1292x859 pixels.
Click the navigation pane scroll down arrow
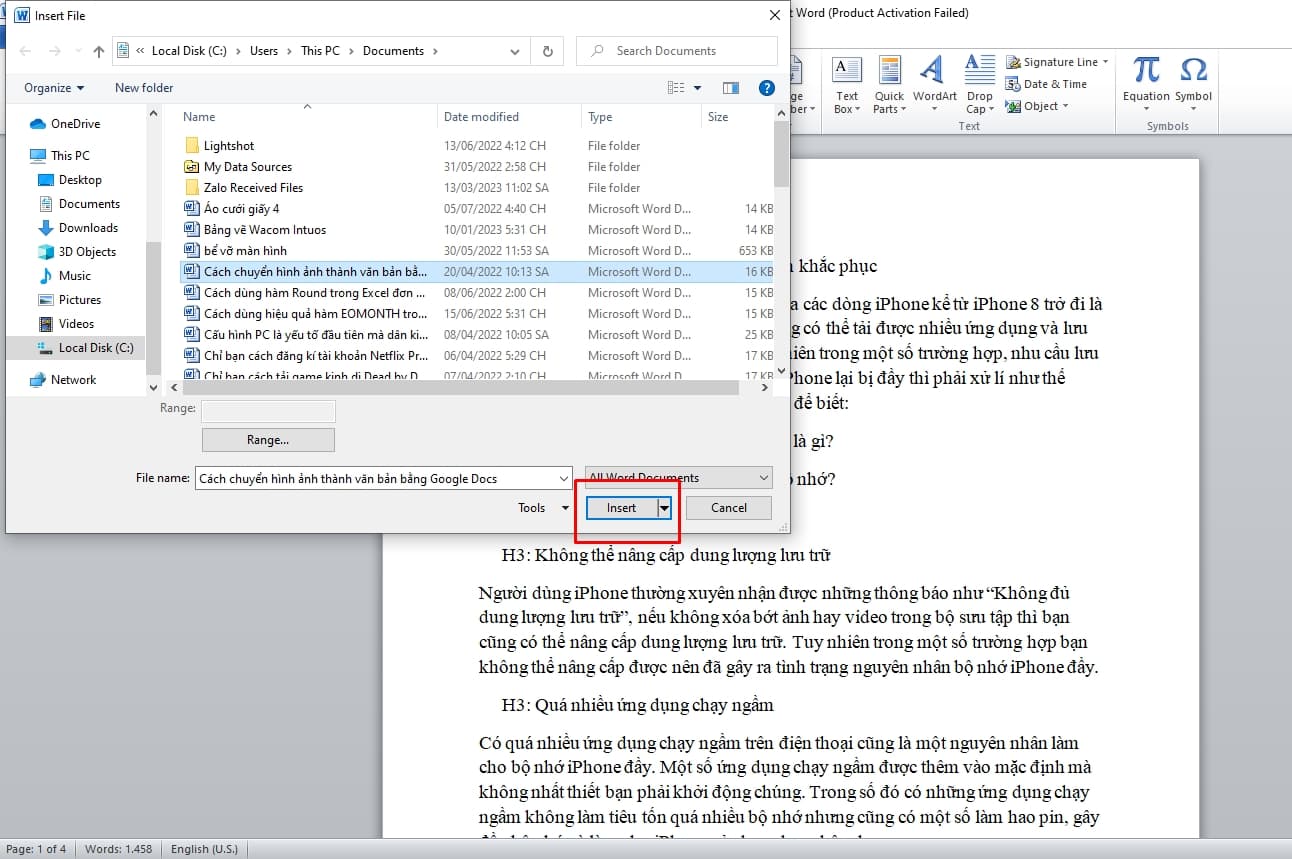click(x=153, y=387)
